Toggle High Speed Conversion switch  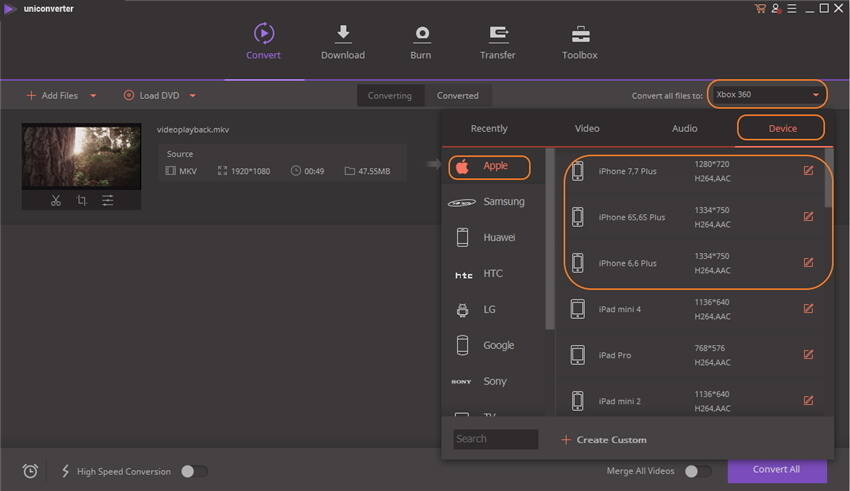pos(194,471)
